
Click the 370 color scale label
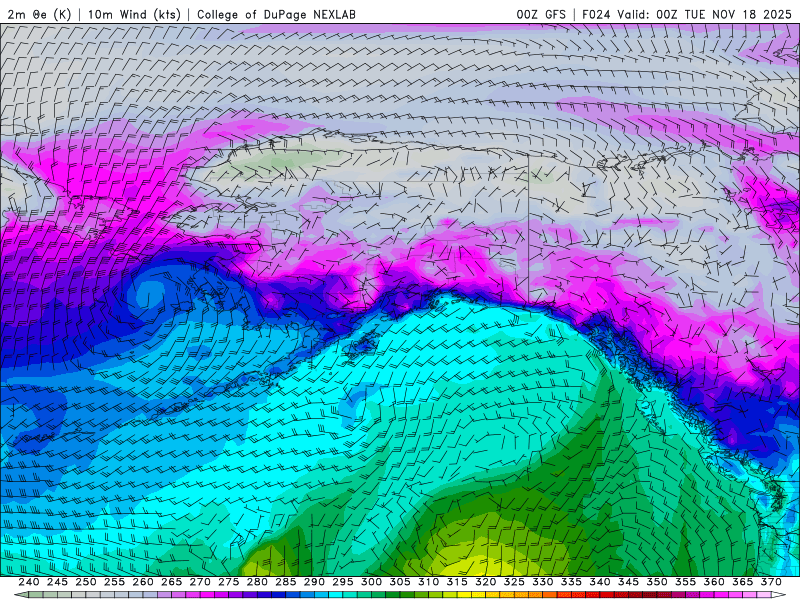pyautogui.click(x=771, y=582)
